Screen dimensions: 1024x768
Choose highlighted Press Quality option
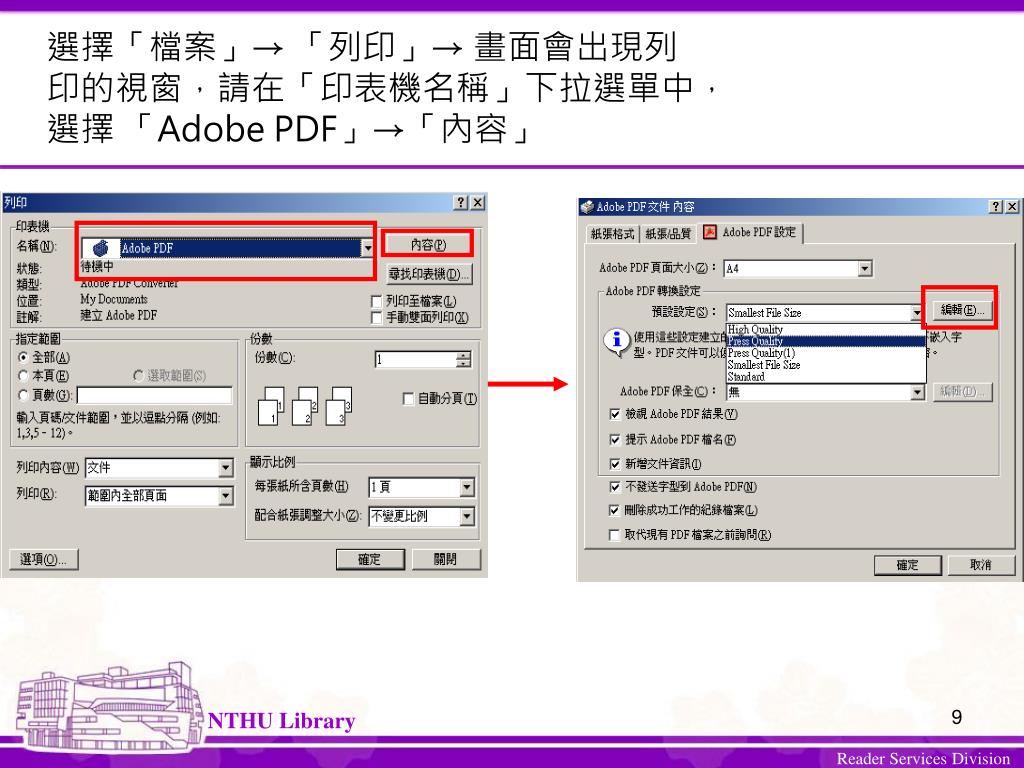tap(826, 342)
